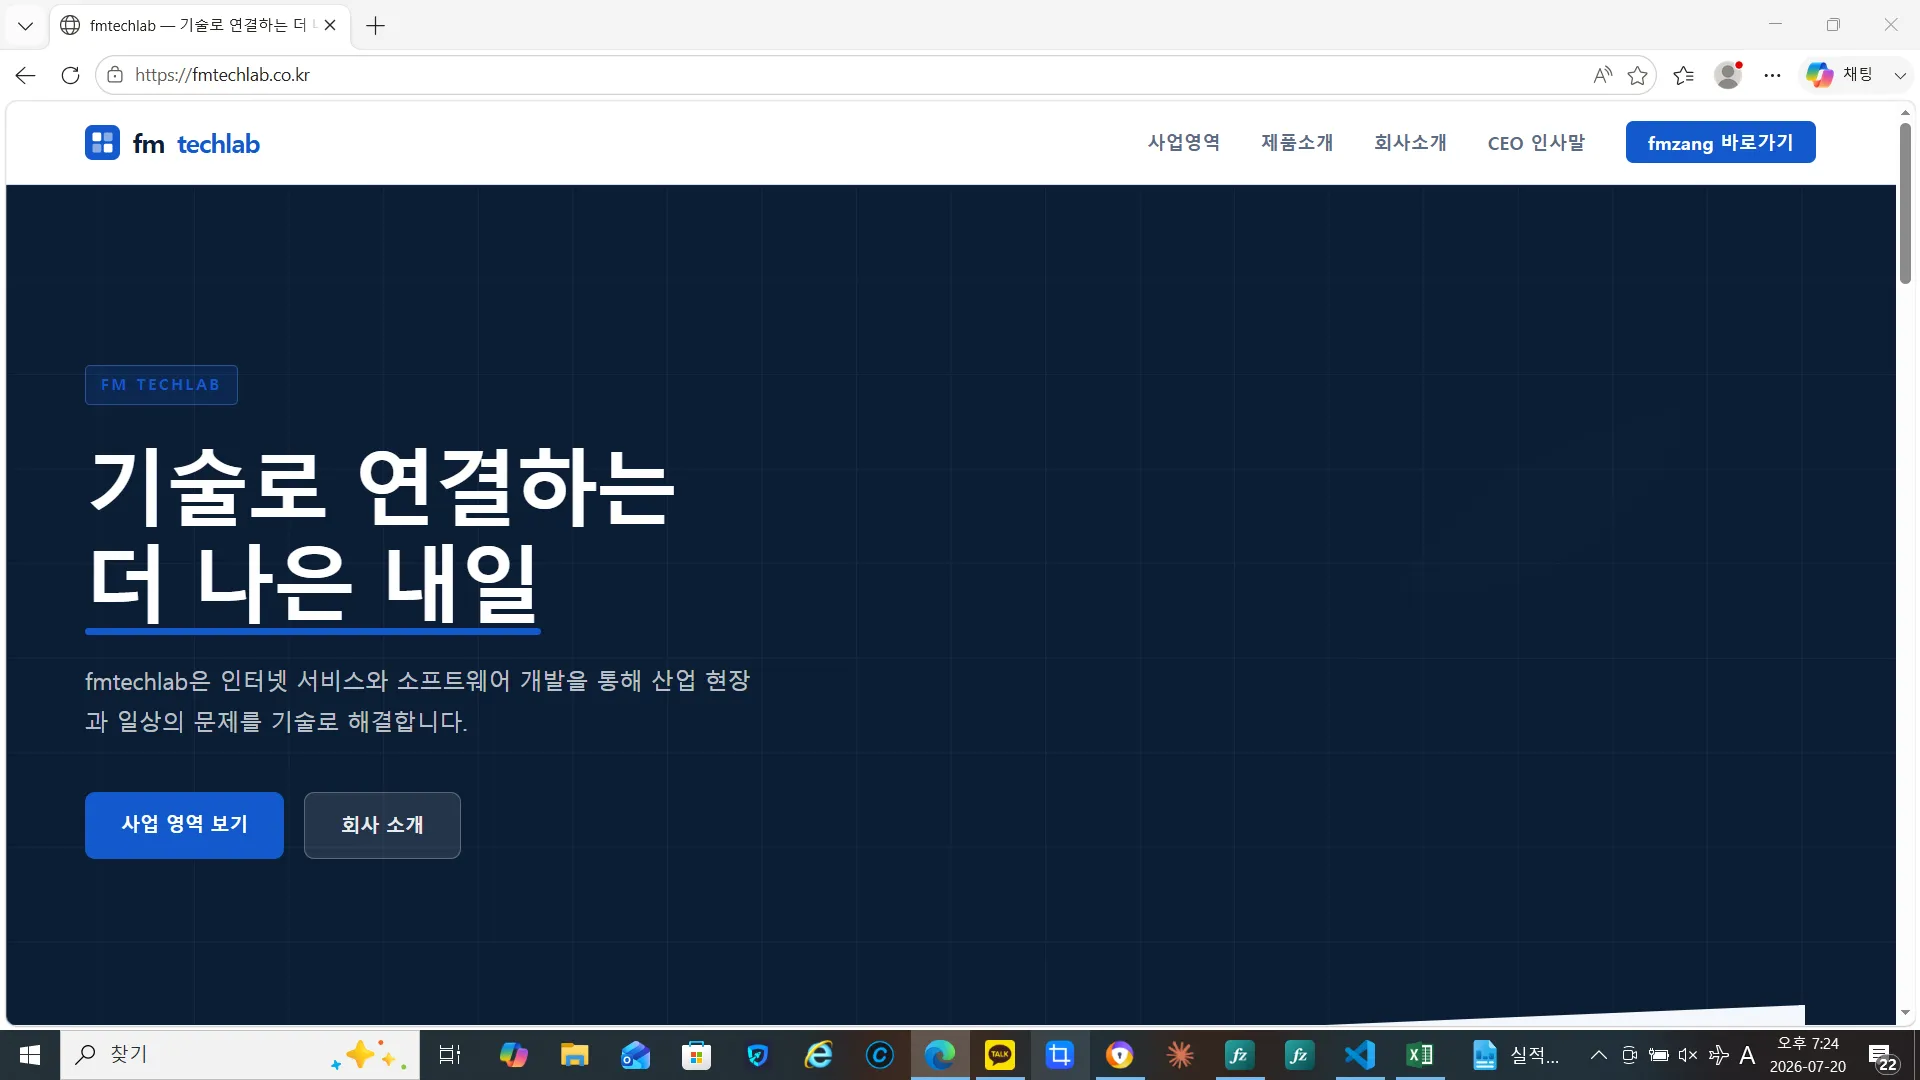Open the 사업영역 navigation menu
1920x1080 pixels.
click(x=1184, y=143)
